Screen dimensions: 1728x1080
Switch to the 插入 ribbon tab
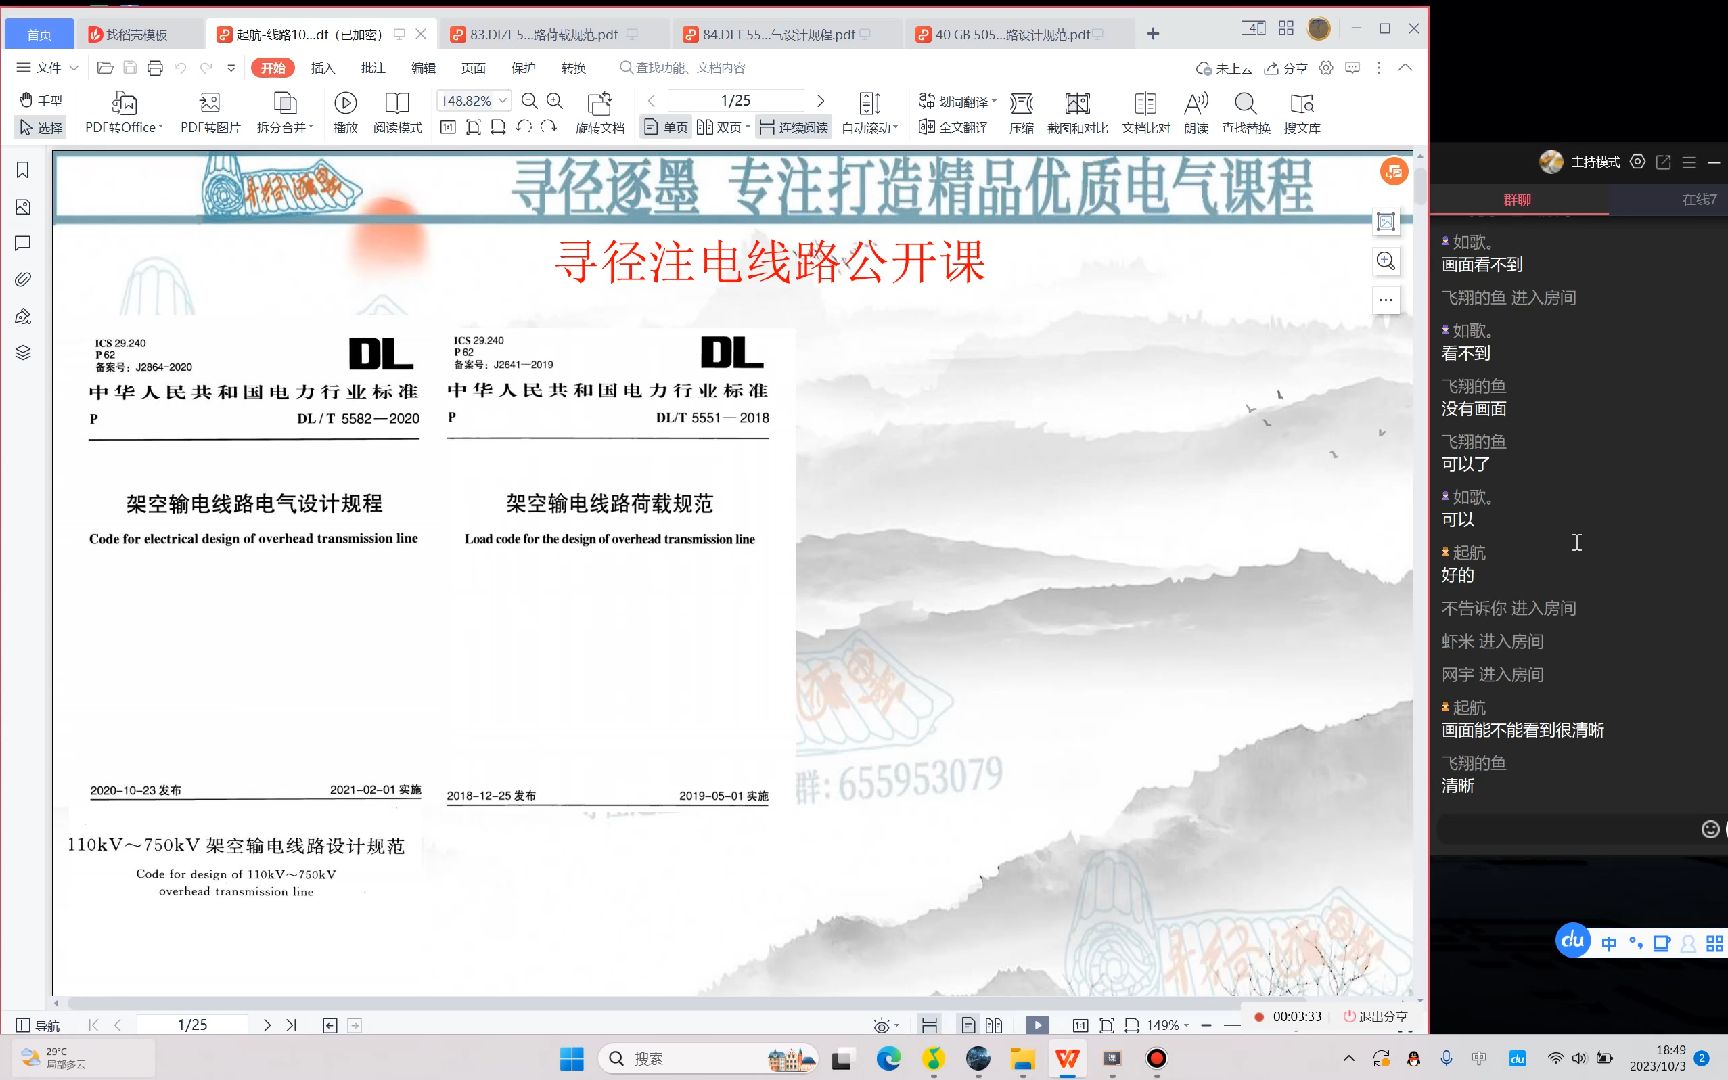[322, 68]
